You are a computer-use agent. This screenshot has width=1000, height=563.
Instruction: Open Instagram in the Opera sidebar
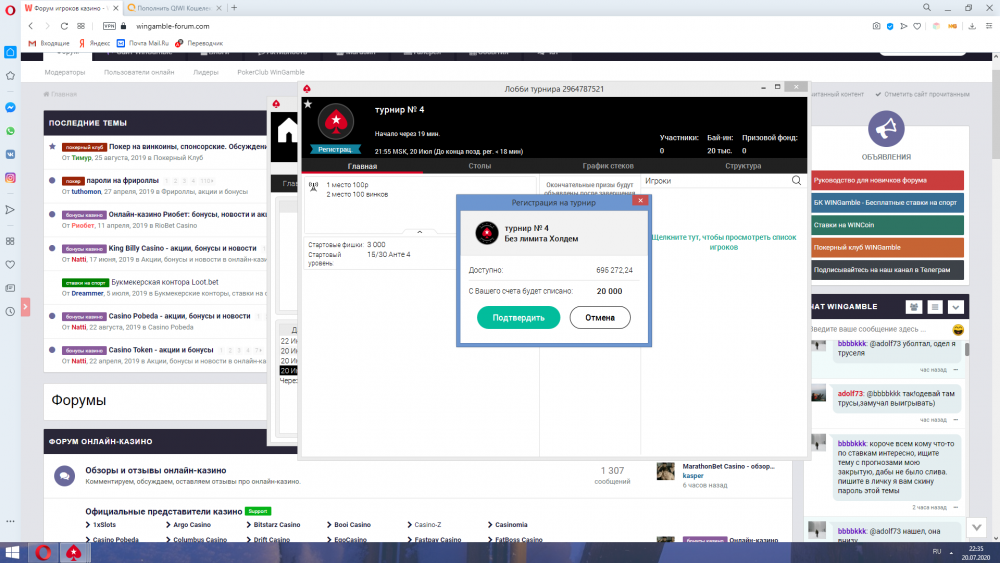10,178
